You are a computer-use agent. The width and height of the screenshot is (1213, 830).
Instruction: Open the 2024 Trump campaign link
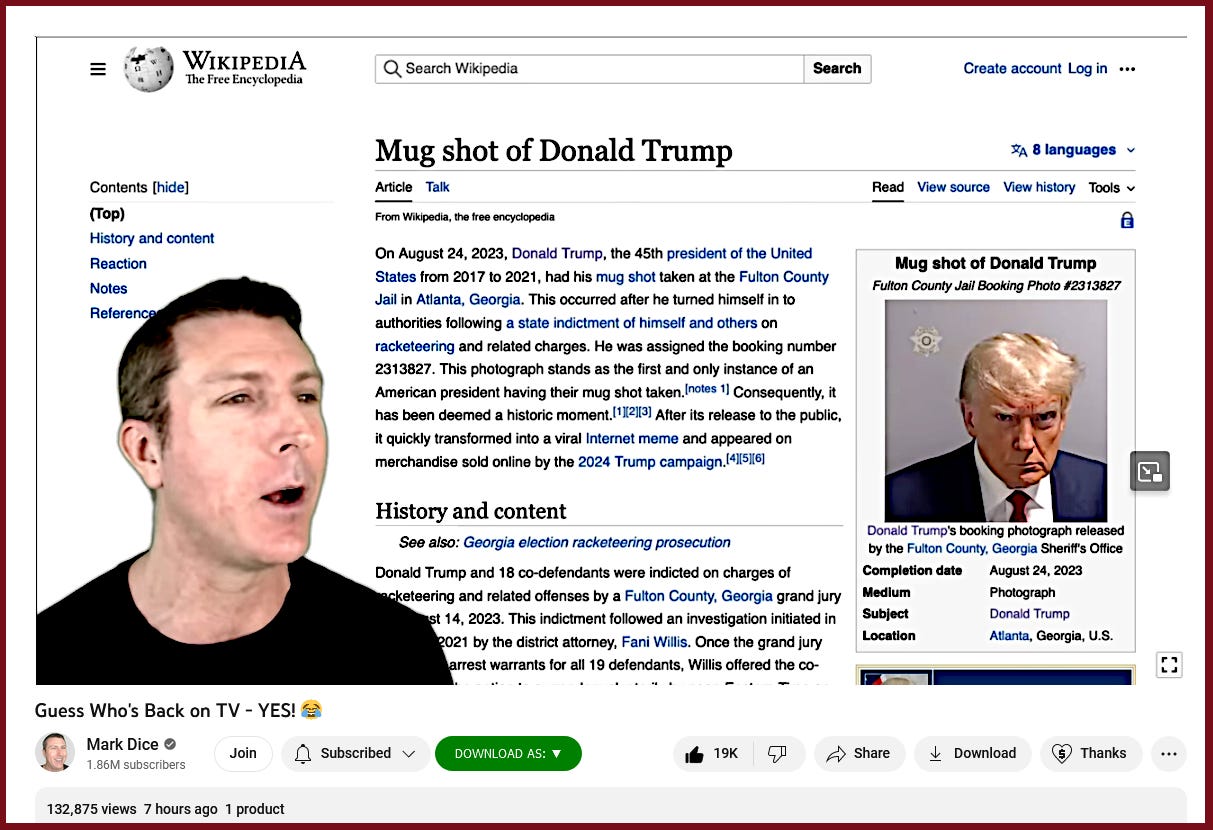(x=650, y=462)
